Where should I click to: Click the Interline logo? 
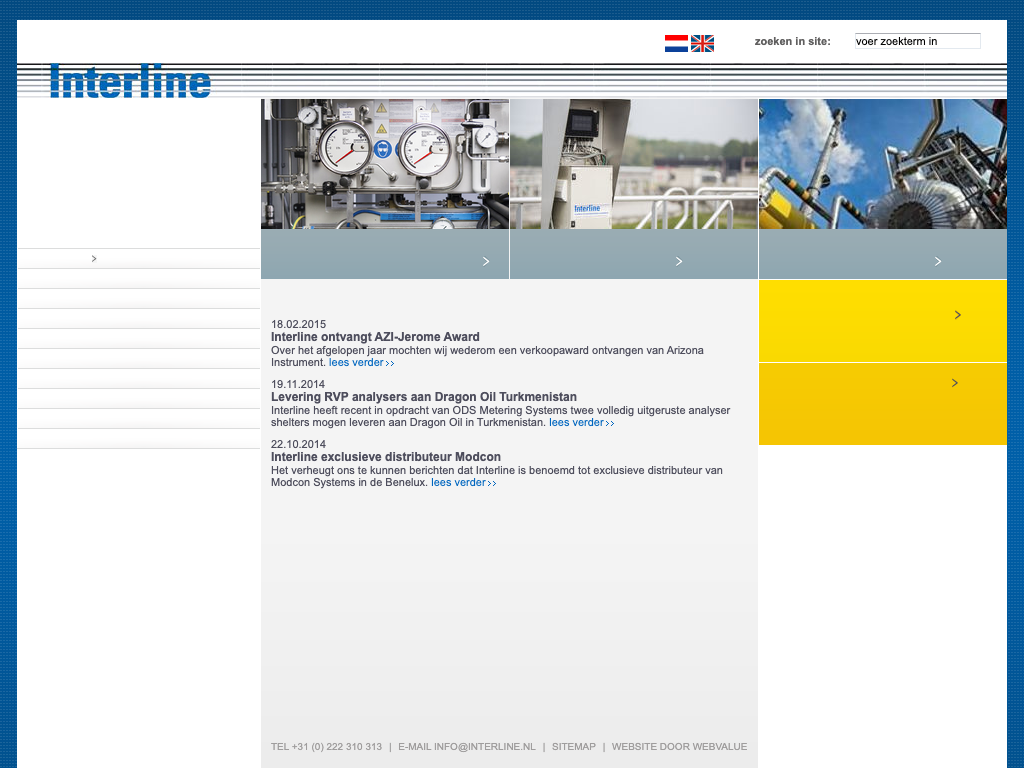[x=130, y=81]
